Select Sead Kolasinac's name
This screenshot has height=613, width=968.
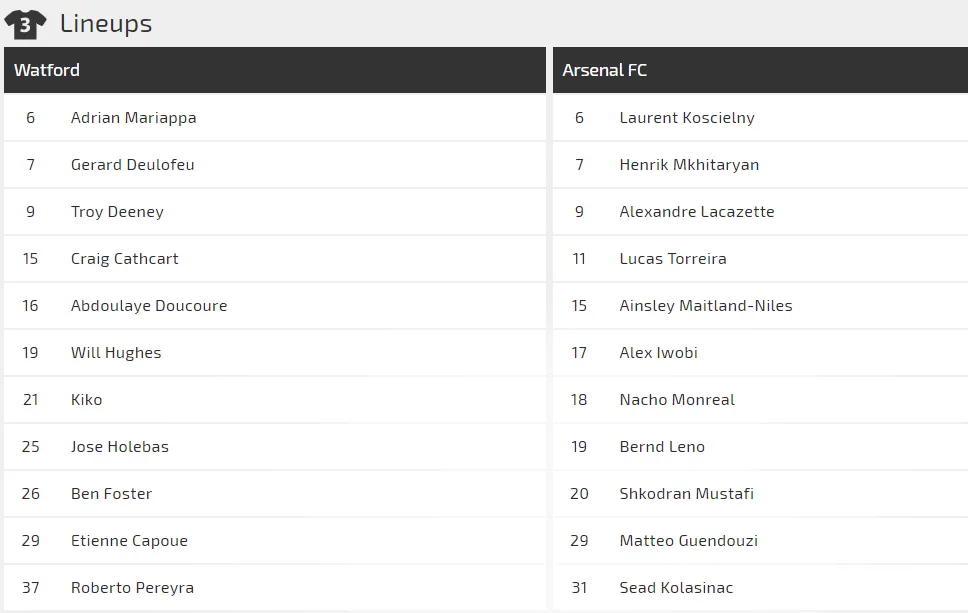[x=676, y=588]
